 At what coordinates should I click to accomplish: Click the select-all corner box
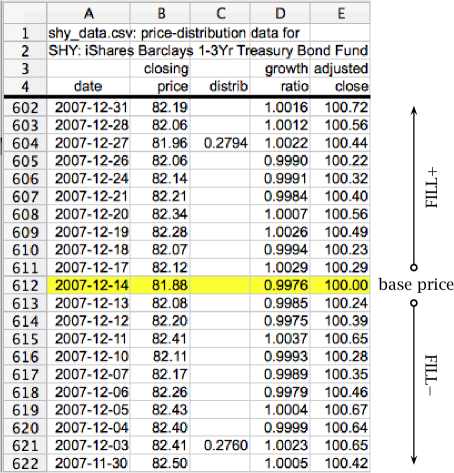(25, 13)
